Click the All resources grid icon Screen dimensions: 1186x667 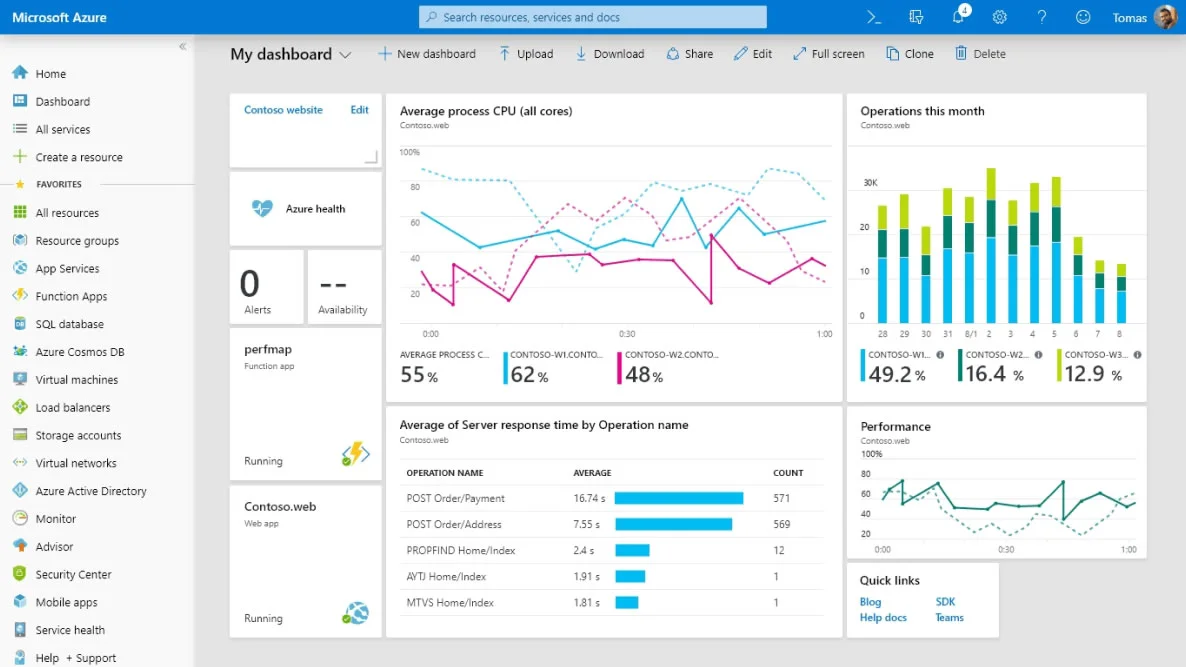[x=20, y=213]
